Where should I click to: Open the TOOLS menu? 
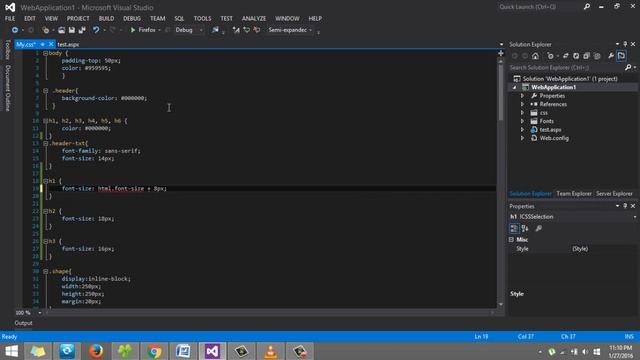tap(202, 18)
